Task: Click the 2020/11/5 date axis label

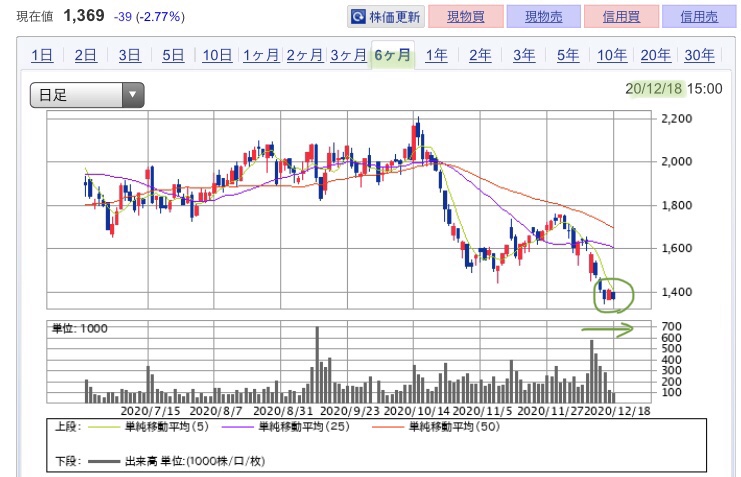Action: (x=483, y=411)
